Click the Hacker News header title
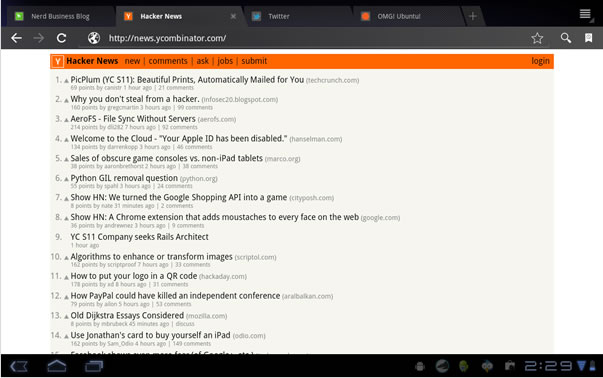The image size is (603, 378). point(92,61)
